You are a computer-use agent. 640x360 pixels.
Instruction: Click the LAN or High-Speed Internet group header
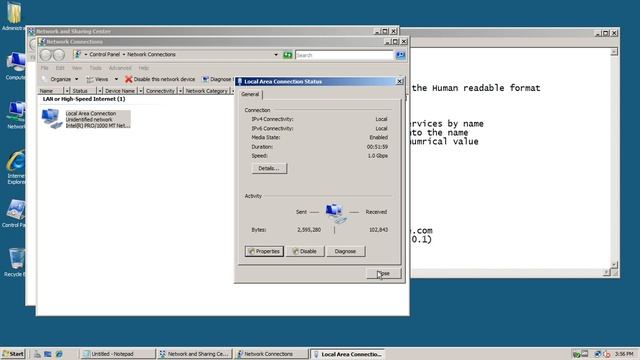coord(84,99)
